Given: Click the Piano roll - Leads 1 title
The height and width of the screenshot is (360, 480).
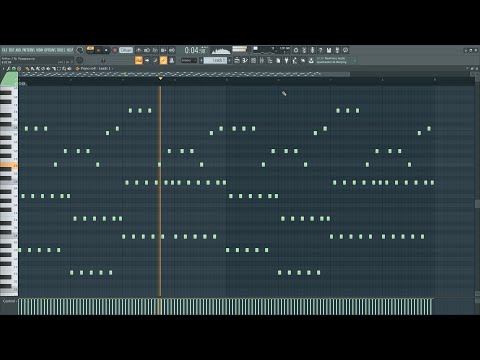Looking at the screenshot, I should click(95, 68).
